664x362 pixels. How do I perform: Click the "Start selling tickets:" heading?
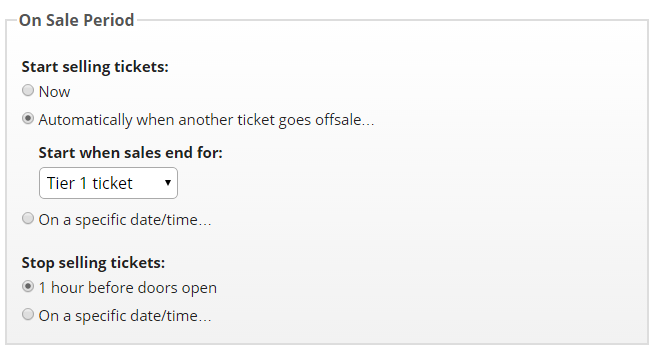[95, 67]
